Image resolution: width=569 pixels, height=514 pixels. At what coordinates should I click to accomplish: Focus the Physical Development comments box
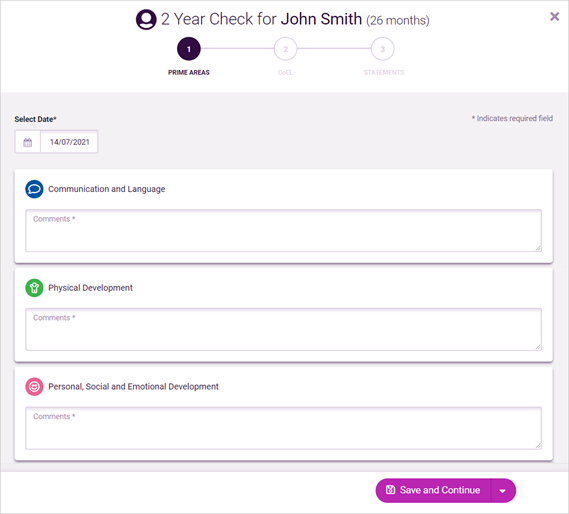pyautogui.click(x=283, y=329)
